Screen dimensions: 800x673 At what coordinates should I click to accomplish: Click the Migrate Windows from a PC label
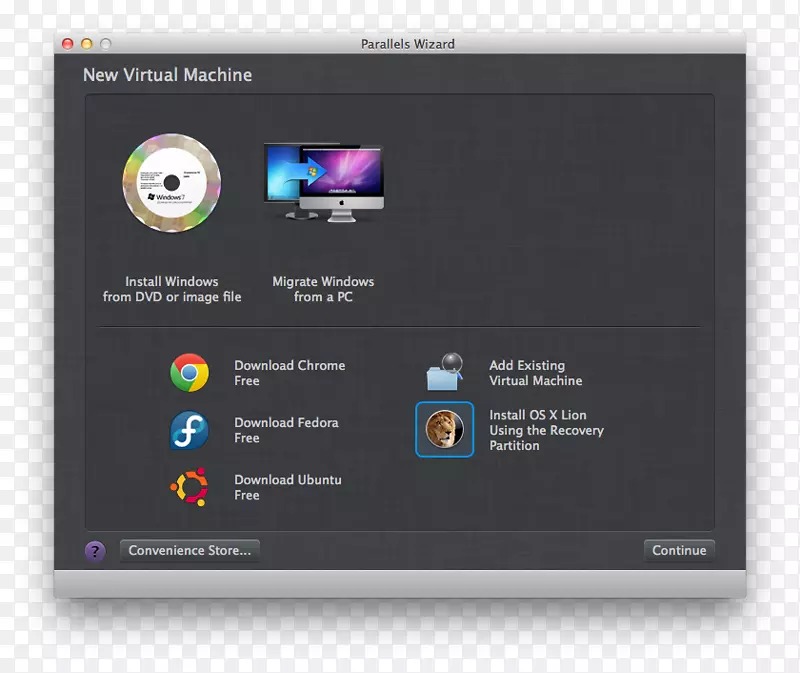click(x=323, y=289)
